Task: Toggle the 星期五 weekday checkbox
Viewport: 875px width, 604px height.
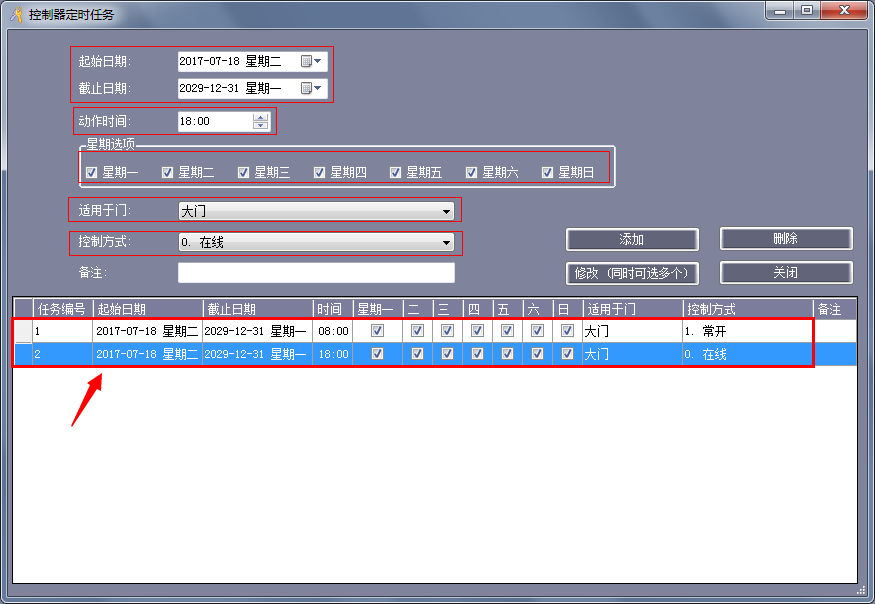Action: pos(396,172)
